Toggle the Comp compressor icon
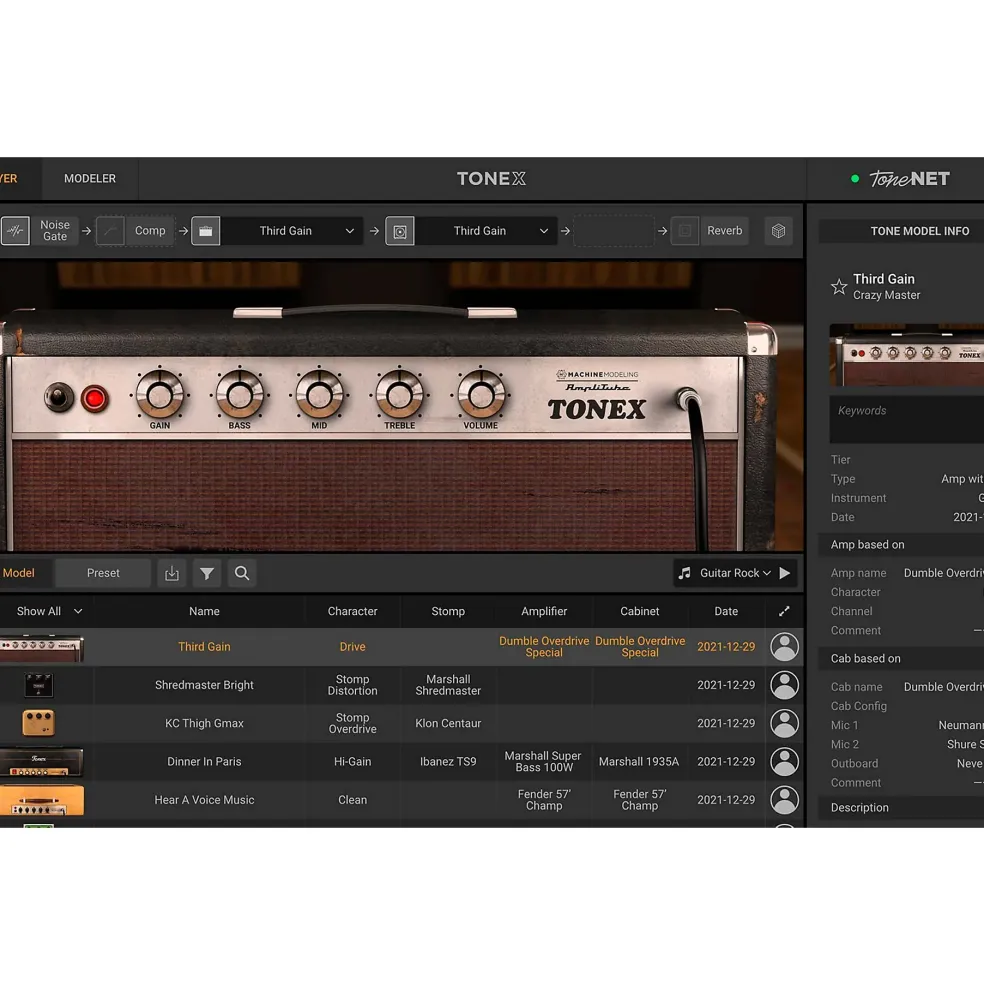This screenshot has height=985, width=984. [110, 231]
